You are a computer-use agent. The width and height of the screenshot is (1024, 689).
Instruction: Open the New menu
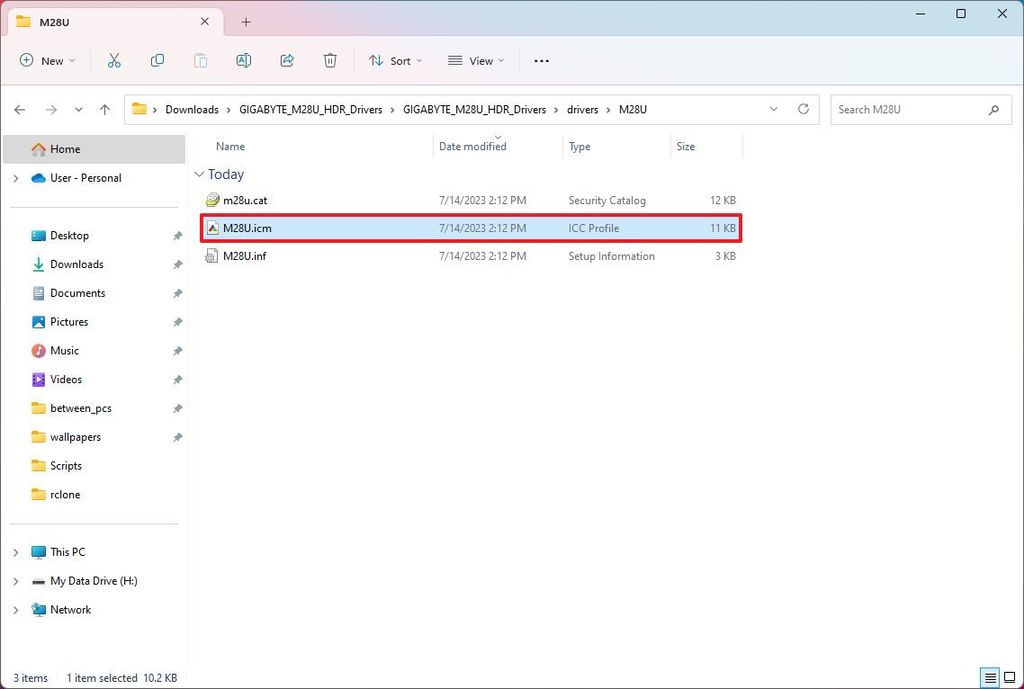click(x=46, y=61)
